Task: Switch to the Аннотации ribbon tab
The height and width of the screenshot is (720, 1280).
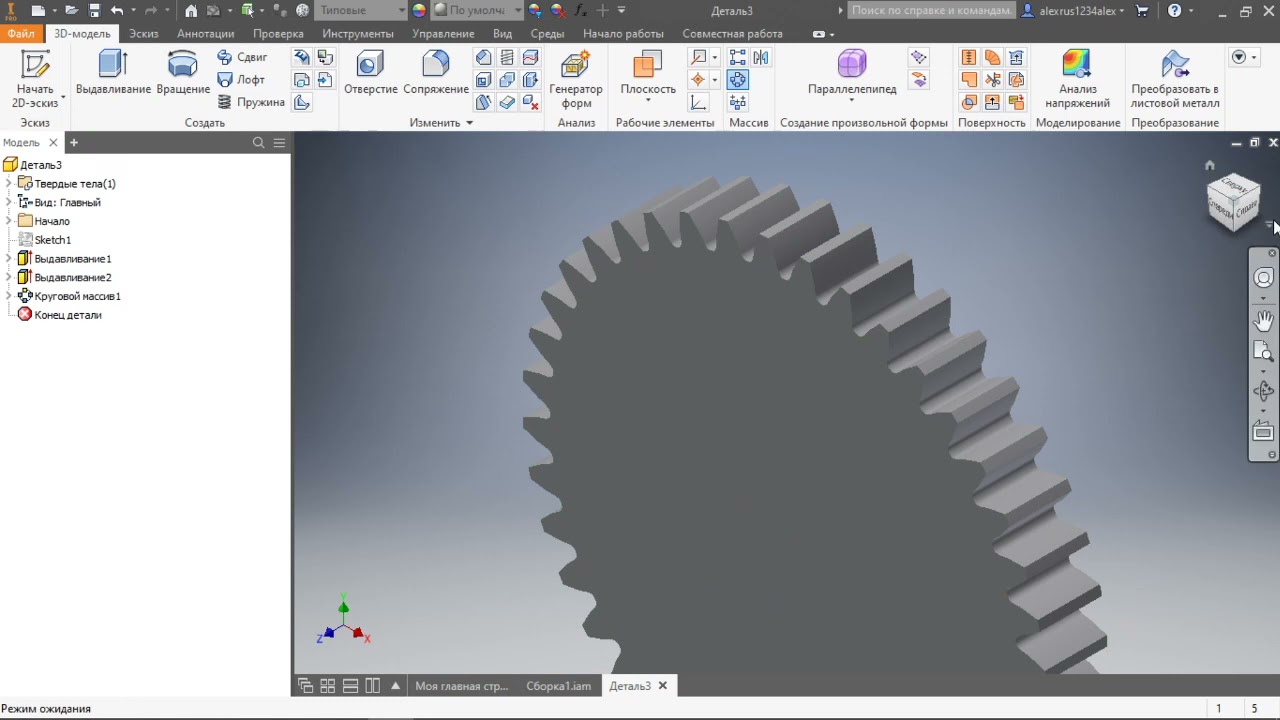Action: tap(205, 33)
